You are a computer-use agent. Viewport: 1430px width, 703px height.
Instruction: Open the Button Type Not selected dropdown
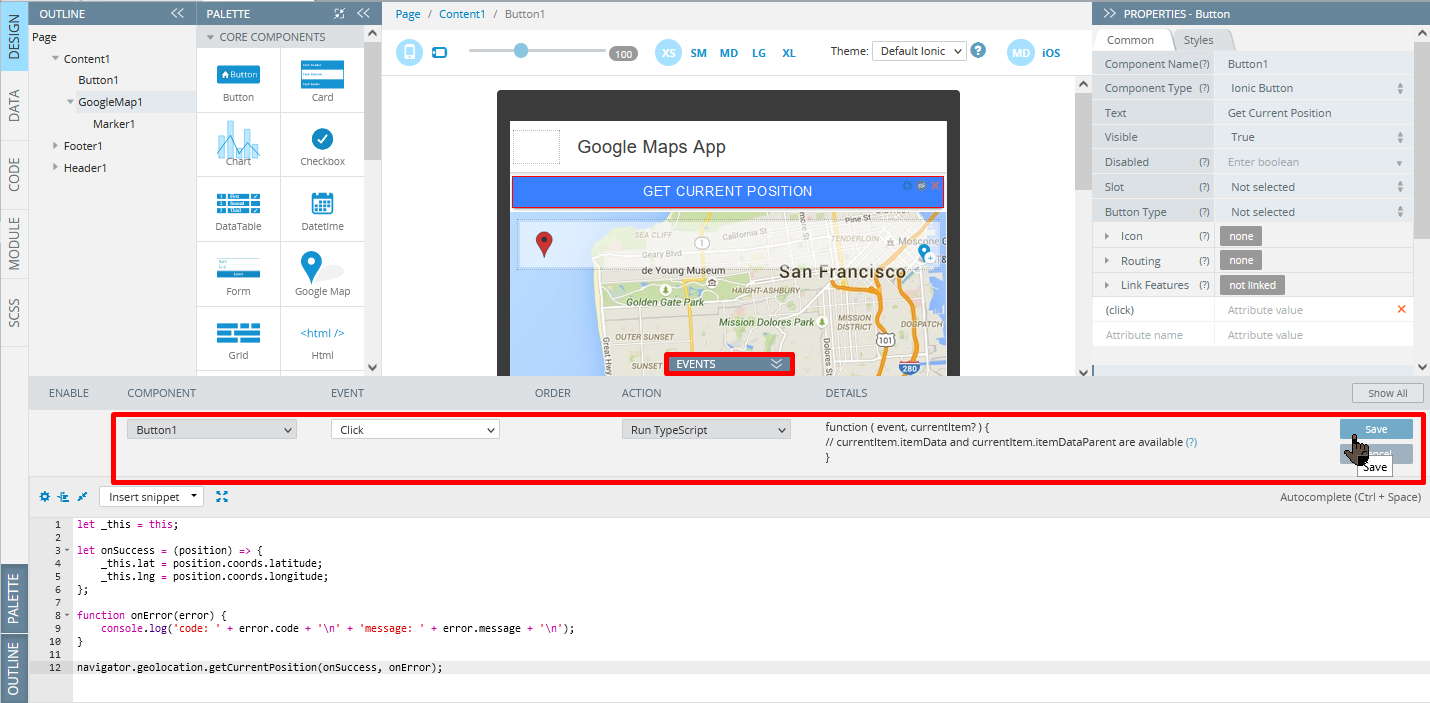(1314, 212)
